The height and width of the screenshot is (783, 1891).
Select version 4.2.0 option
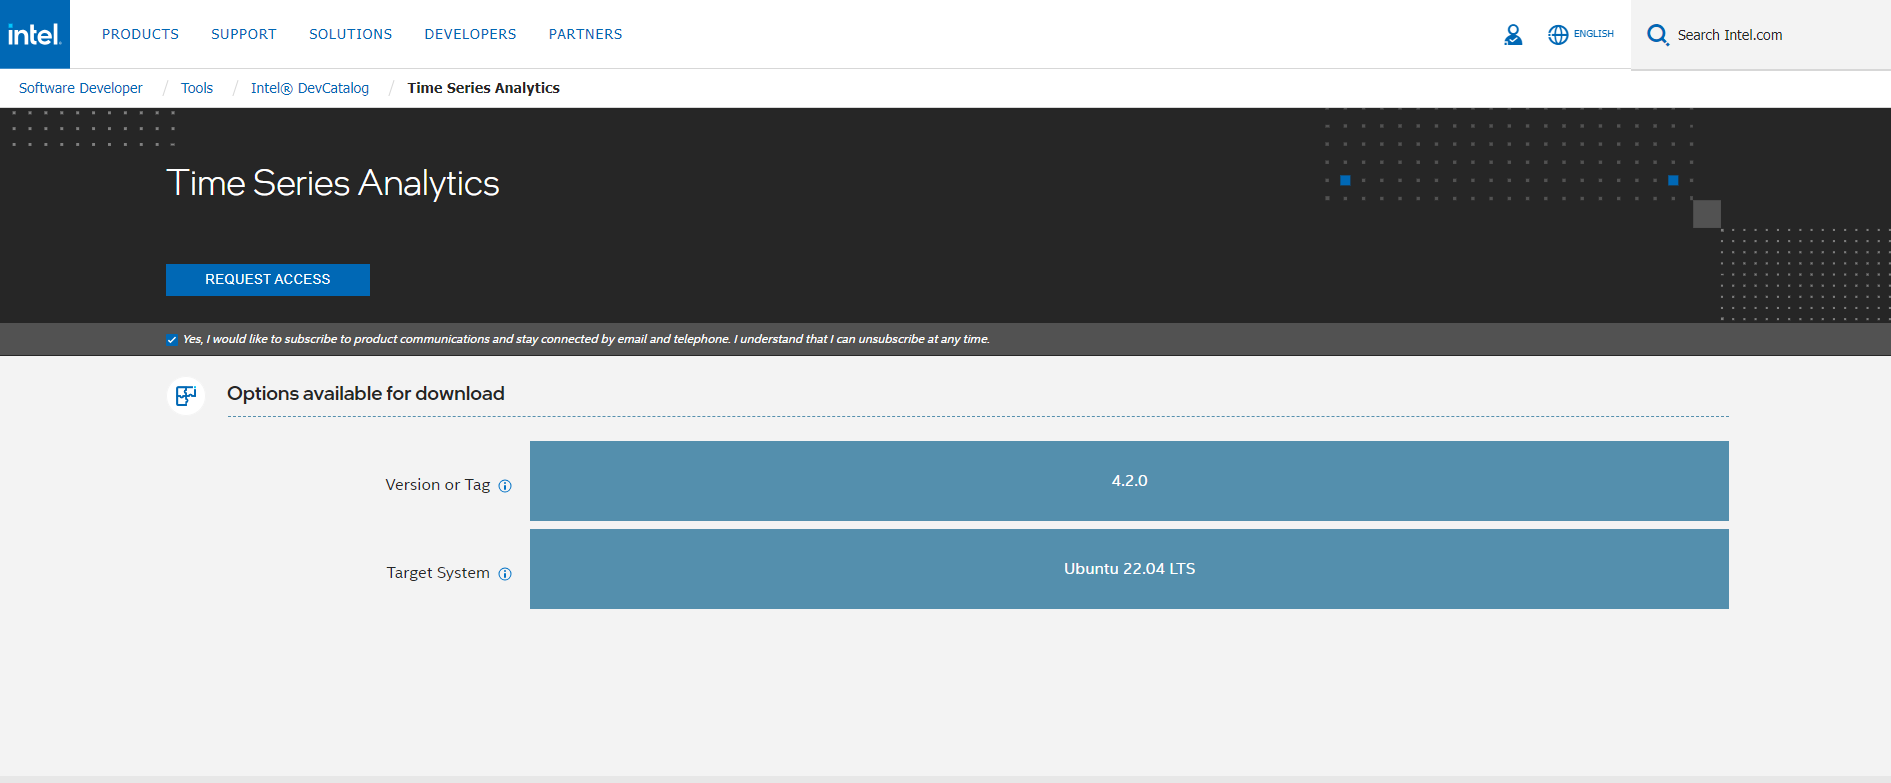pyautogui.click(x=1129, y=481)
